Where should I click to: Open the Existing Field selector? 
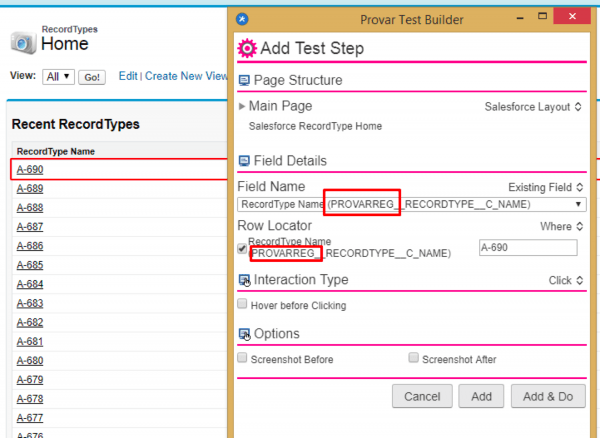coord(546,187)
